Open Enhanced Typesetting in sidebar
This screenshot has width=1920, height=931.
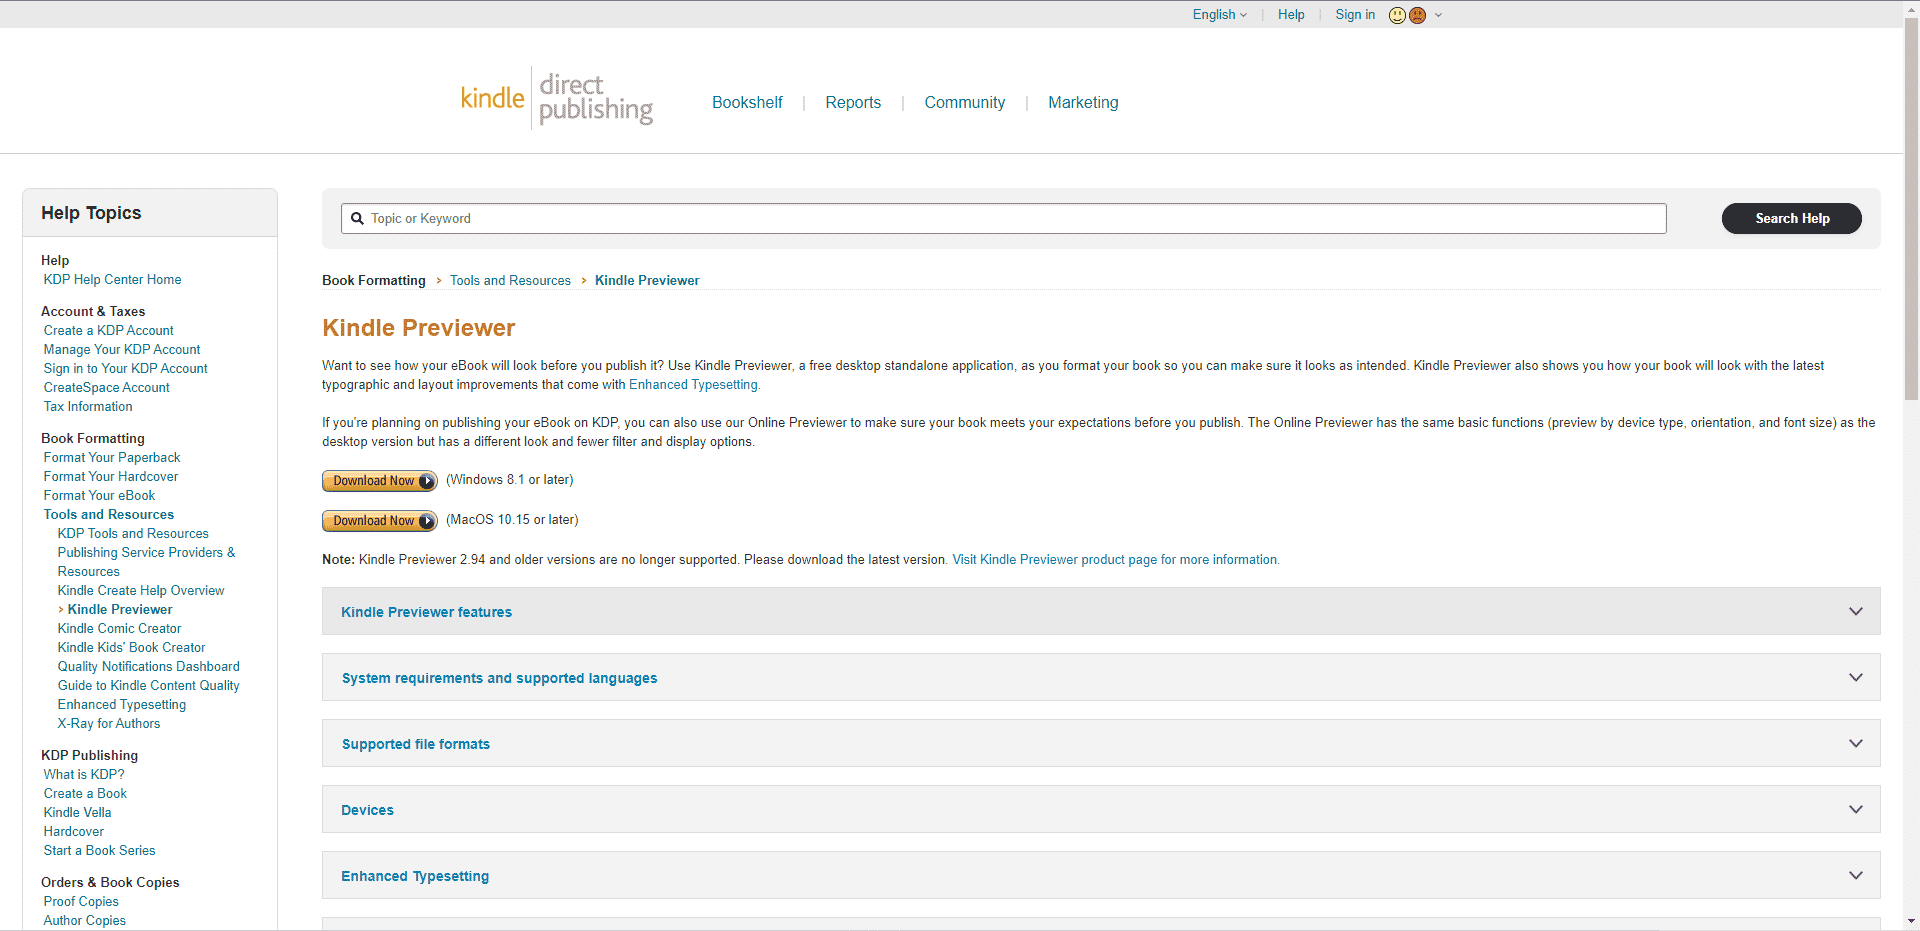click(121, 704)
